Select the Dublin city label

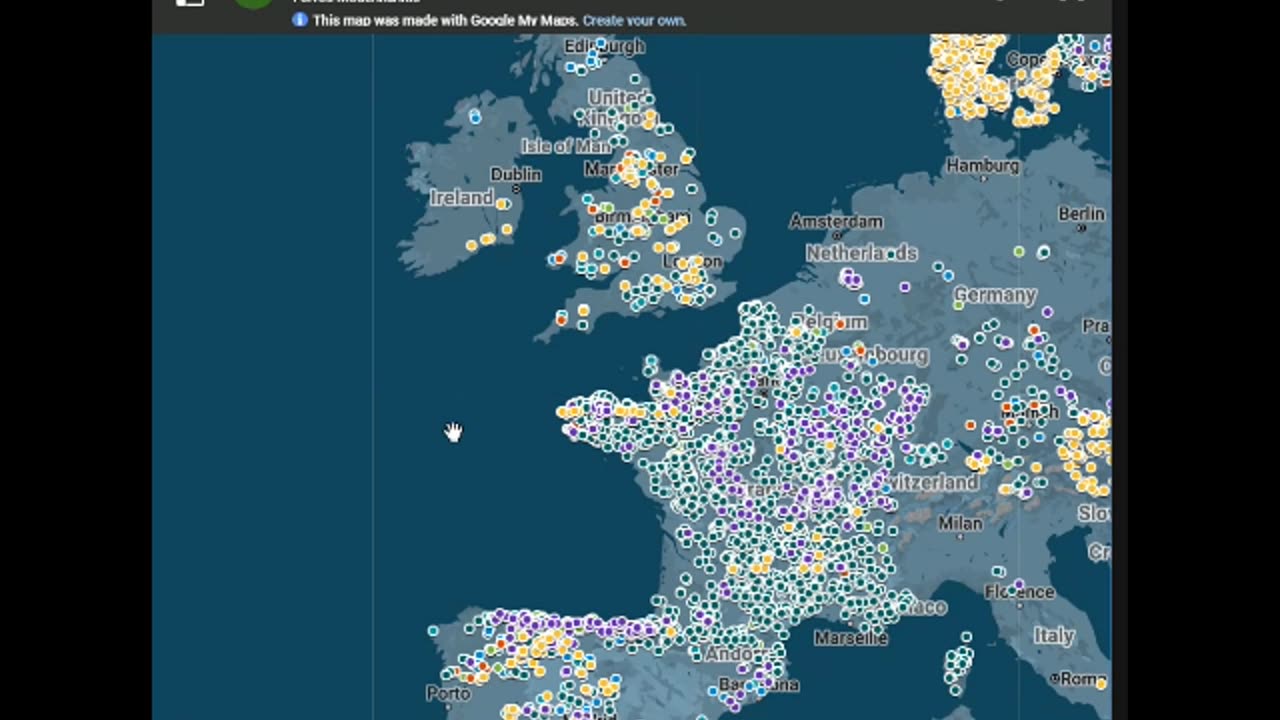point(516,175)
